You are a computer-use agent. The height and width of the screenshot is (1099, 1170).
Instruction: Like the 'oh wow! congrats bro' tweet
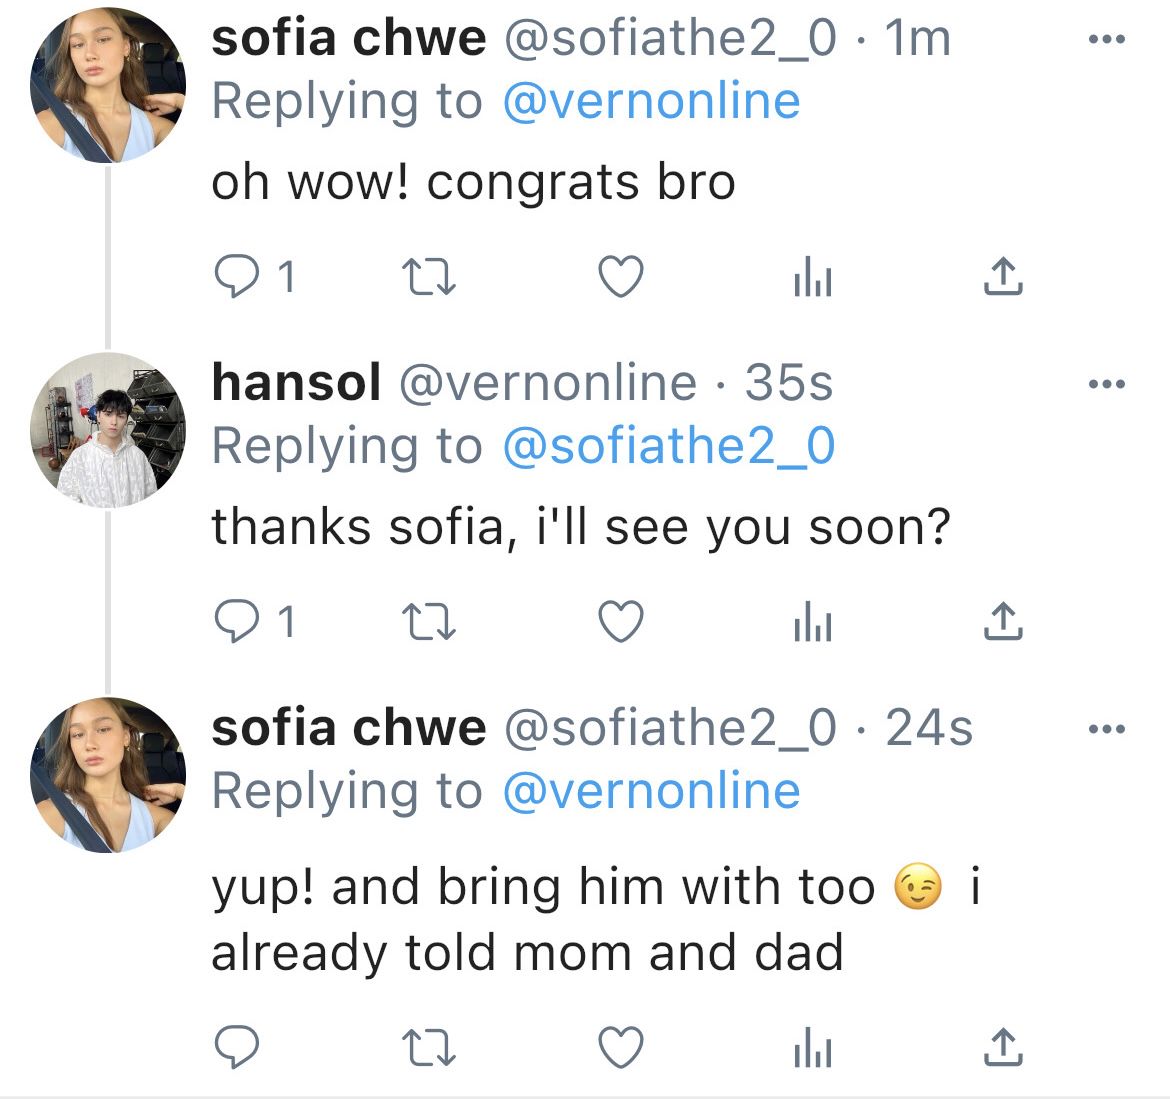click(620, 277)
